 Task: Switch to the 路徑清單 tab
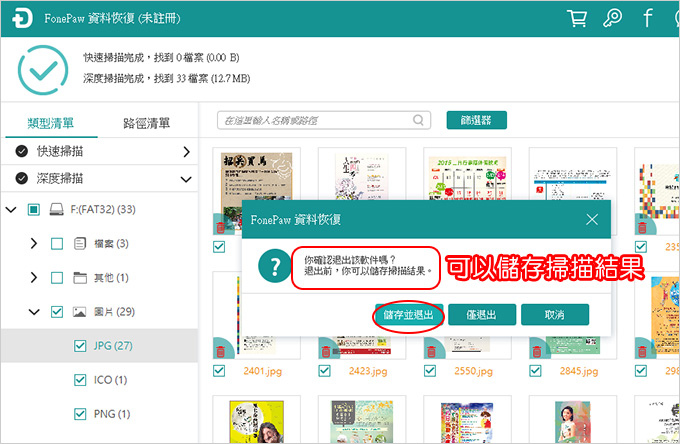point(147,123)
